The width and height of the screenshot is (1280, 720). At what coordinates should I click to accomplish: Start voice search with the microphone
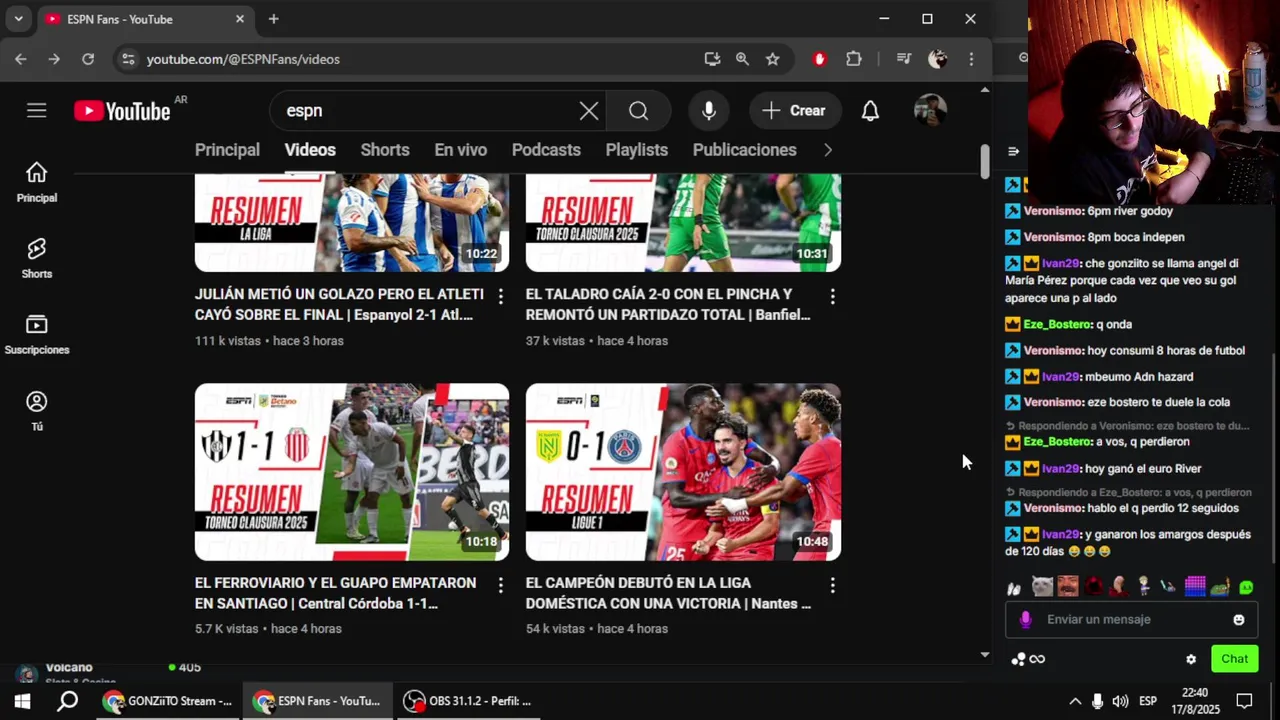pos(709,111)
